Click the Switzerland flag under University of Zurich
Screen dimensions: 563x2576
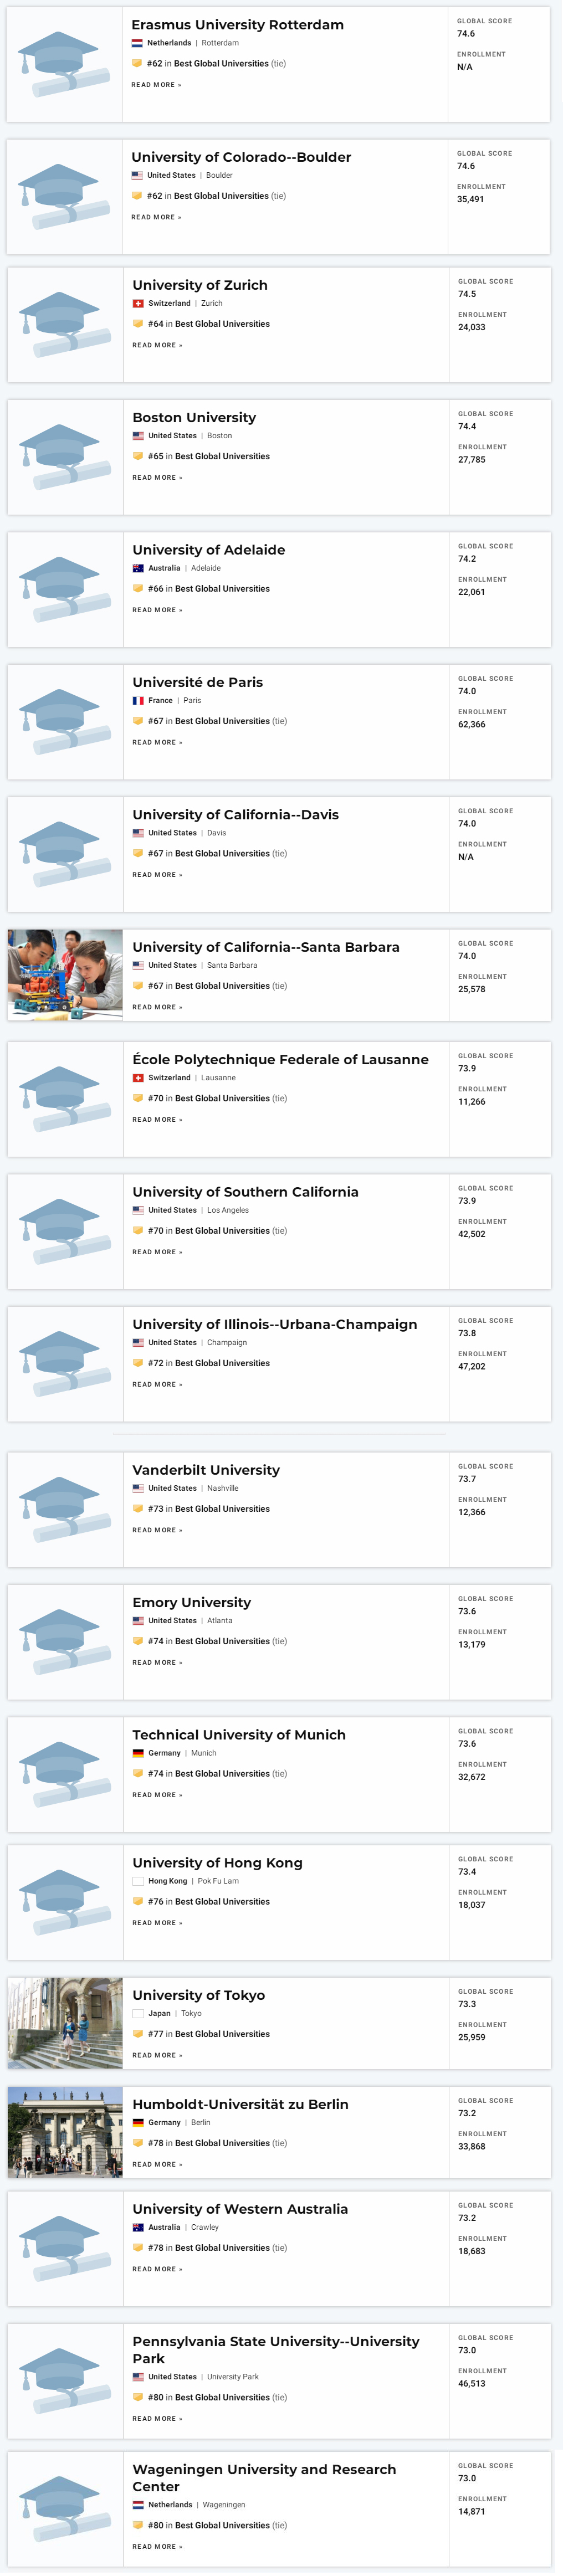(138, 303)
